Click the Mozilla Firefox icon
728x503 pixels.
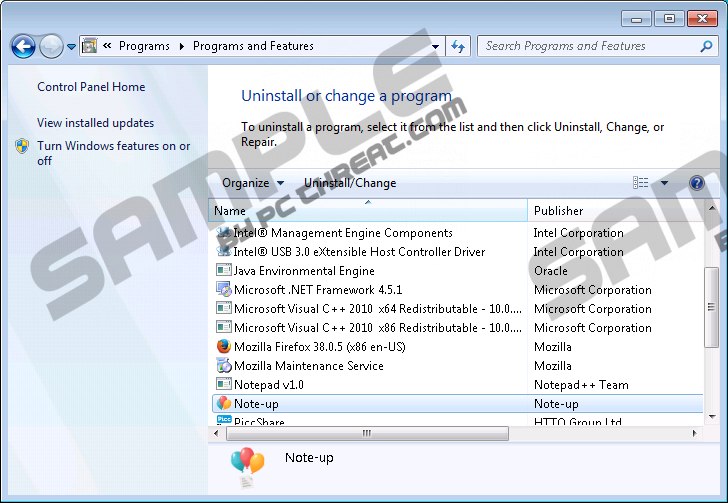click(224, 346)
